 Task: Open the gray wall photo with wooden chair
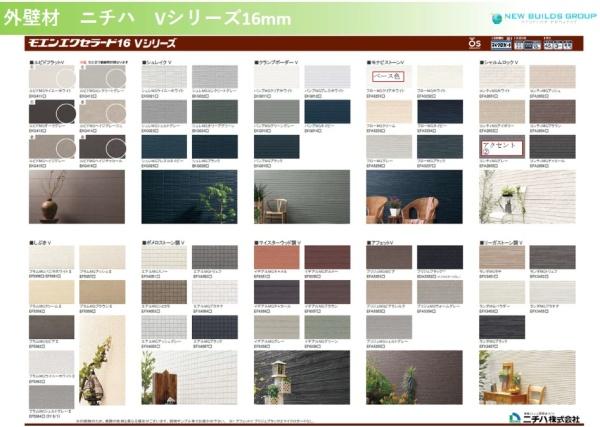302,197
